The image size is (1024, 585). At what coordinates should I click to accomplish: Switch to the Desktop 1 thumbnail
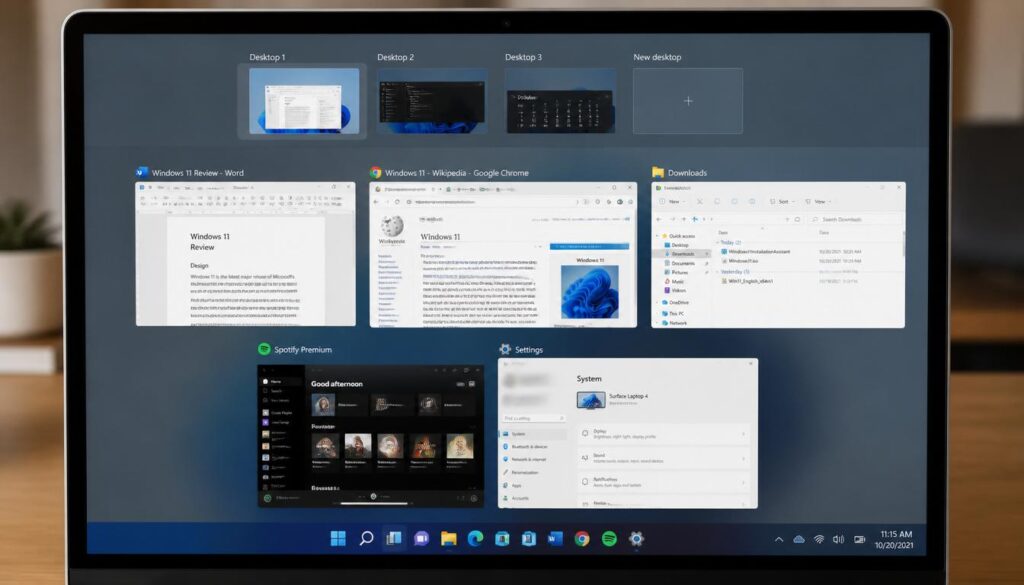point(304,101)
